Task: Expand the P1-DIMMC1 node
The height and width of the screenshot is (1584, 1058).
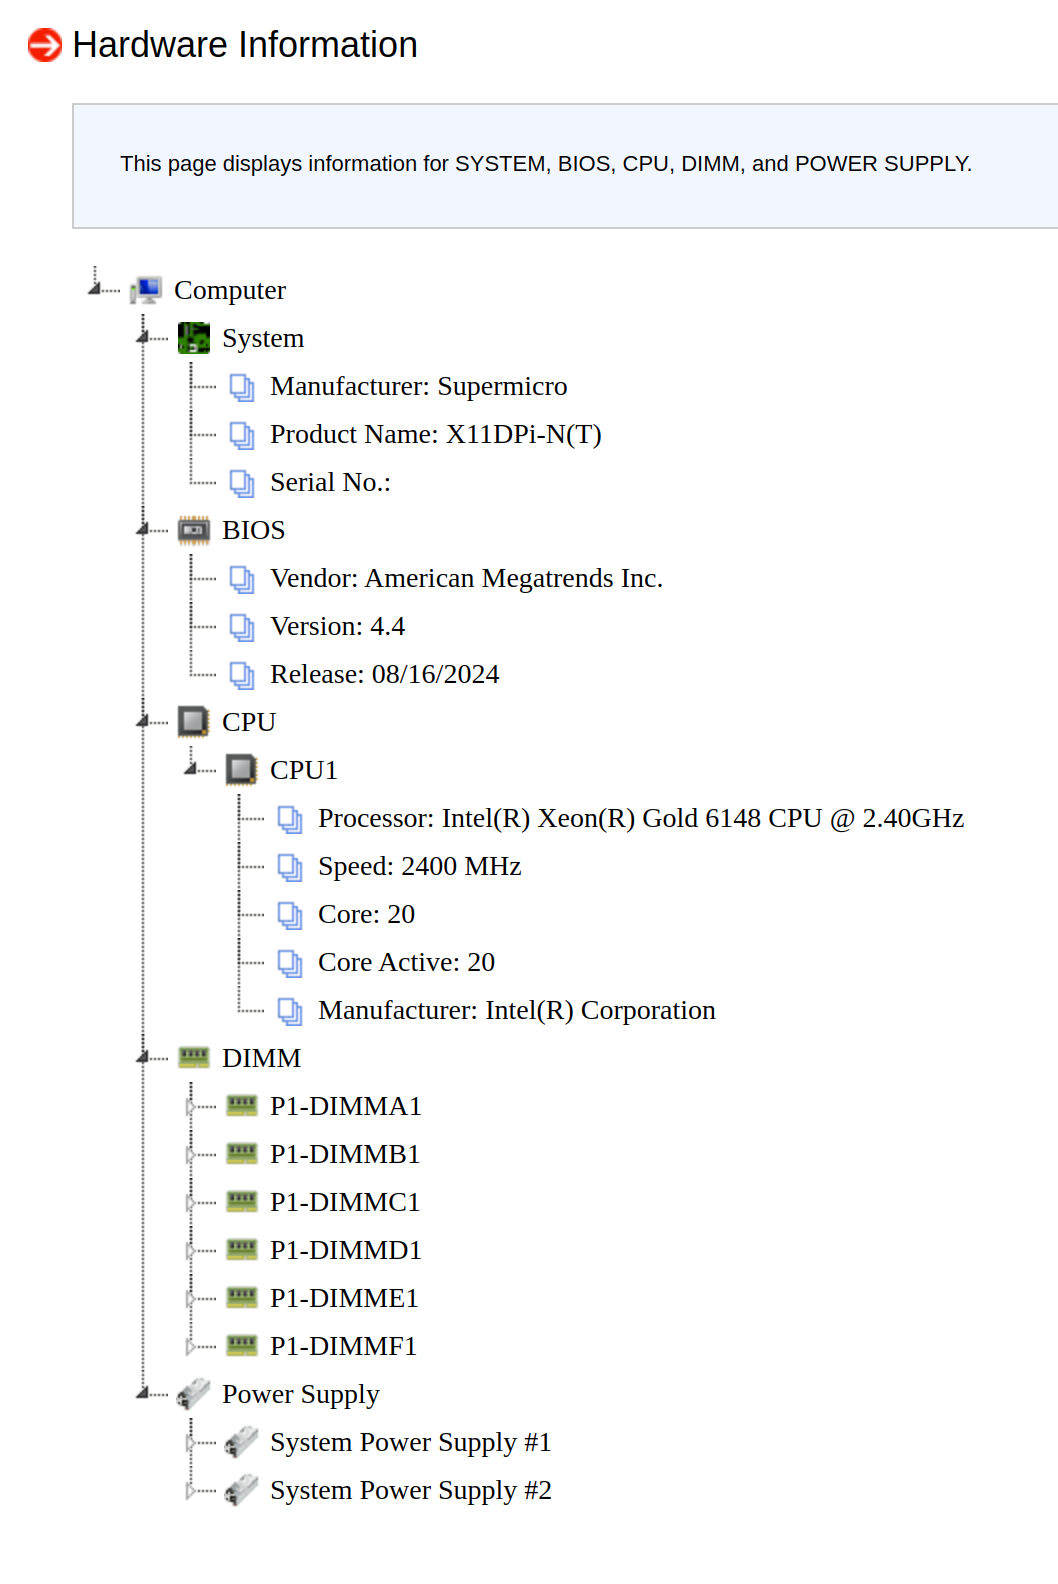Action: click(190, 1202)
